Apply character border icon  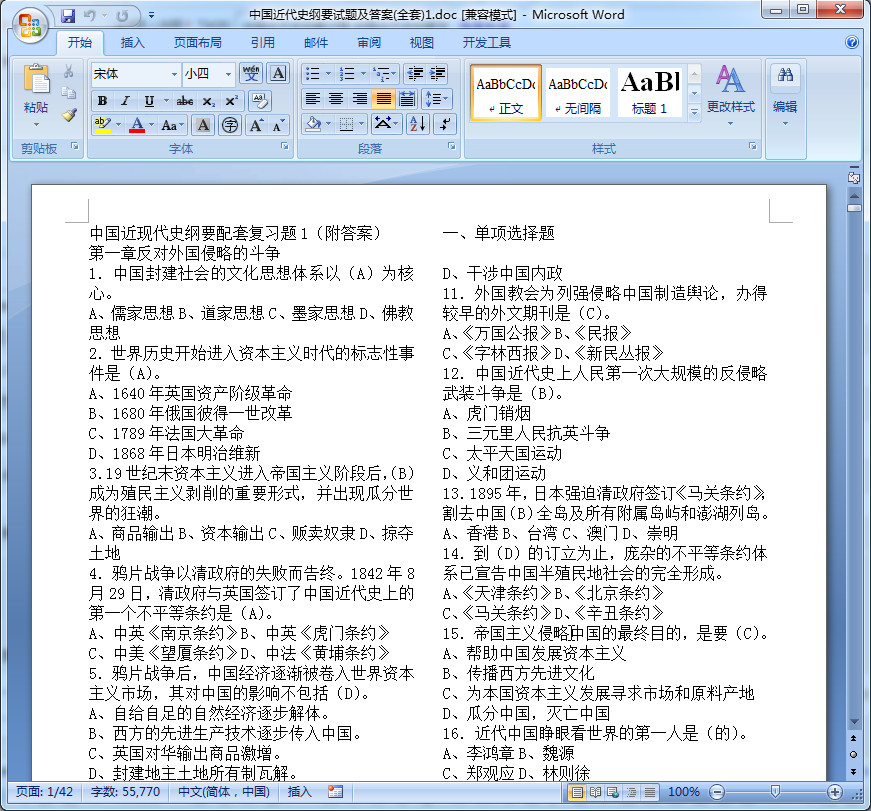point(278,73)
